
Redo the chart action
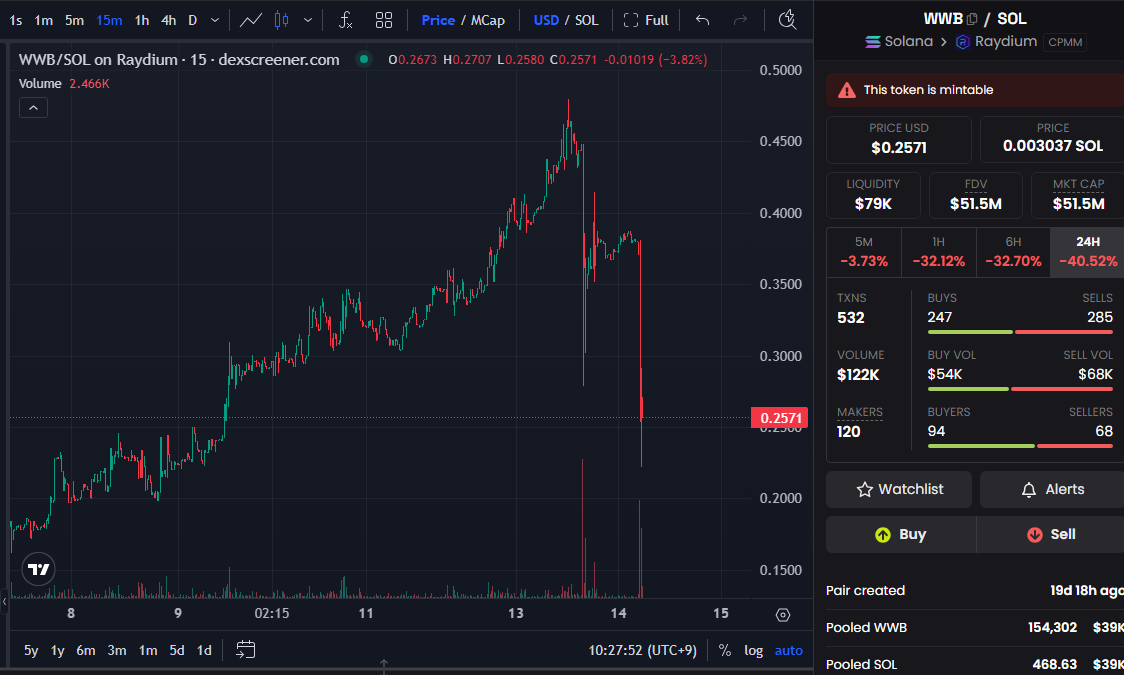coord(740,20)
